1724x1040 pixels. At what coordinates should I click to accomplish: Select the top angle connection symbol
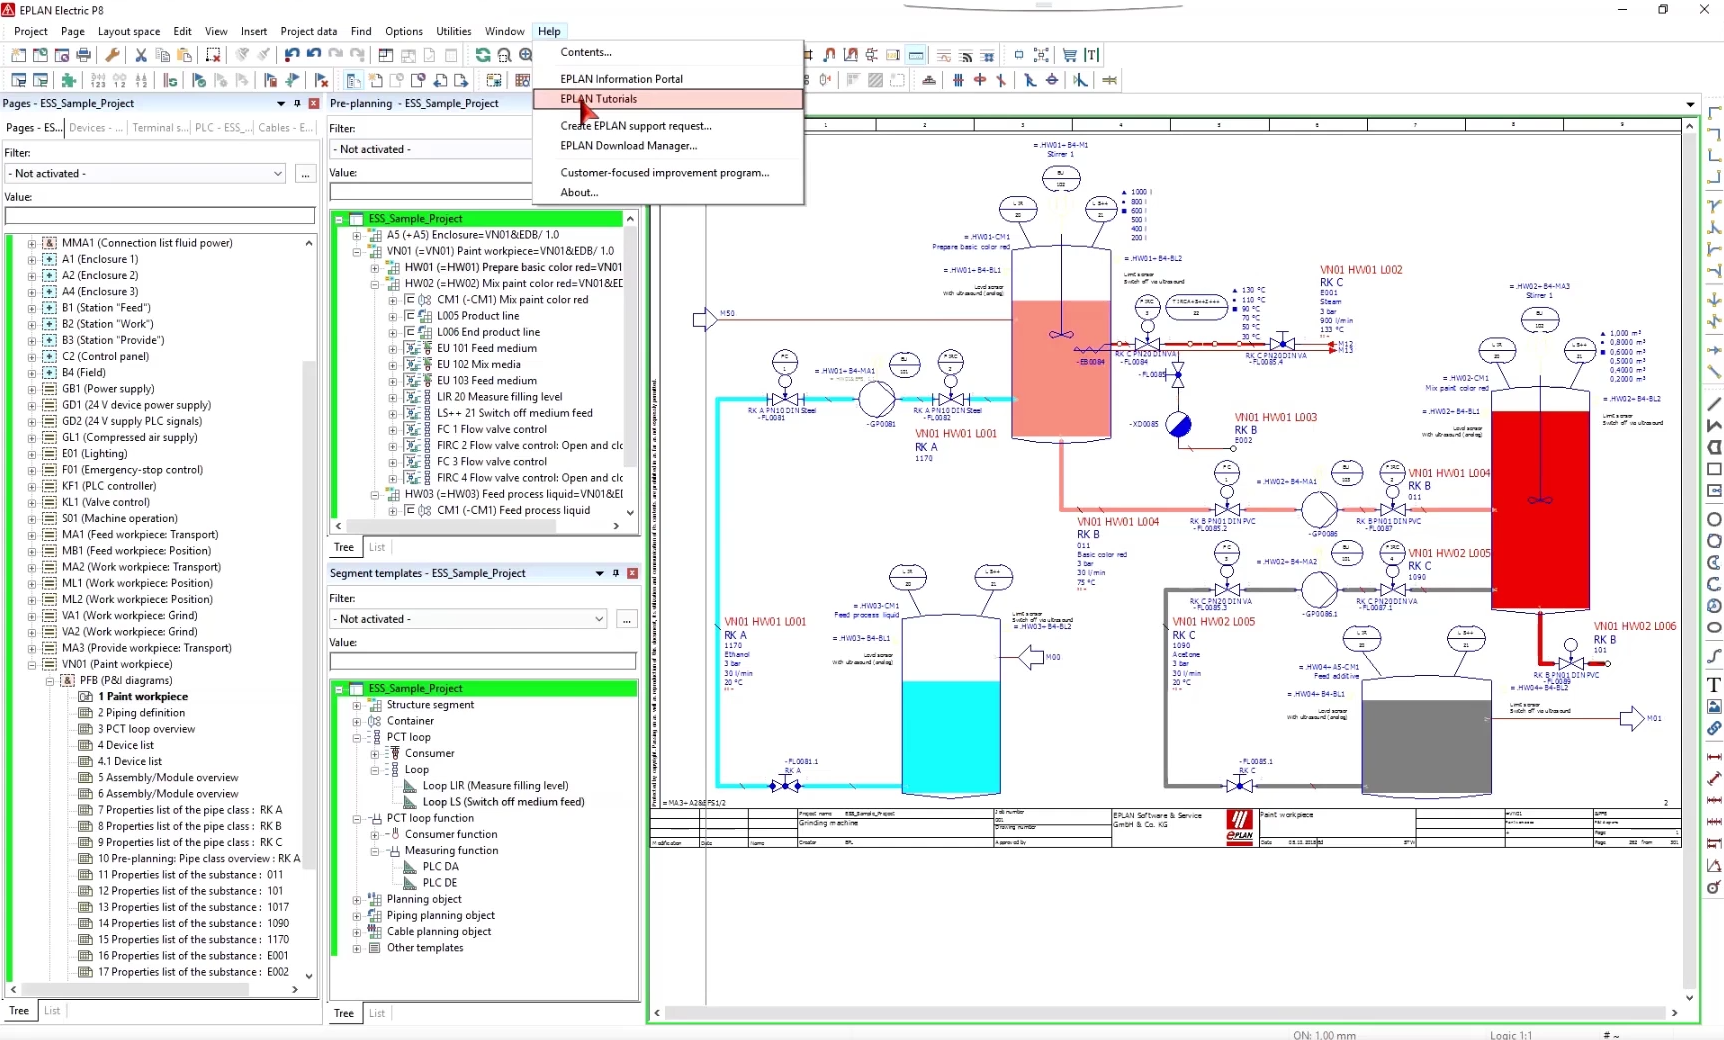[x=1714, y=113]
